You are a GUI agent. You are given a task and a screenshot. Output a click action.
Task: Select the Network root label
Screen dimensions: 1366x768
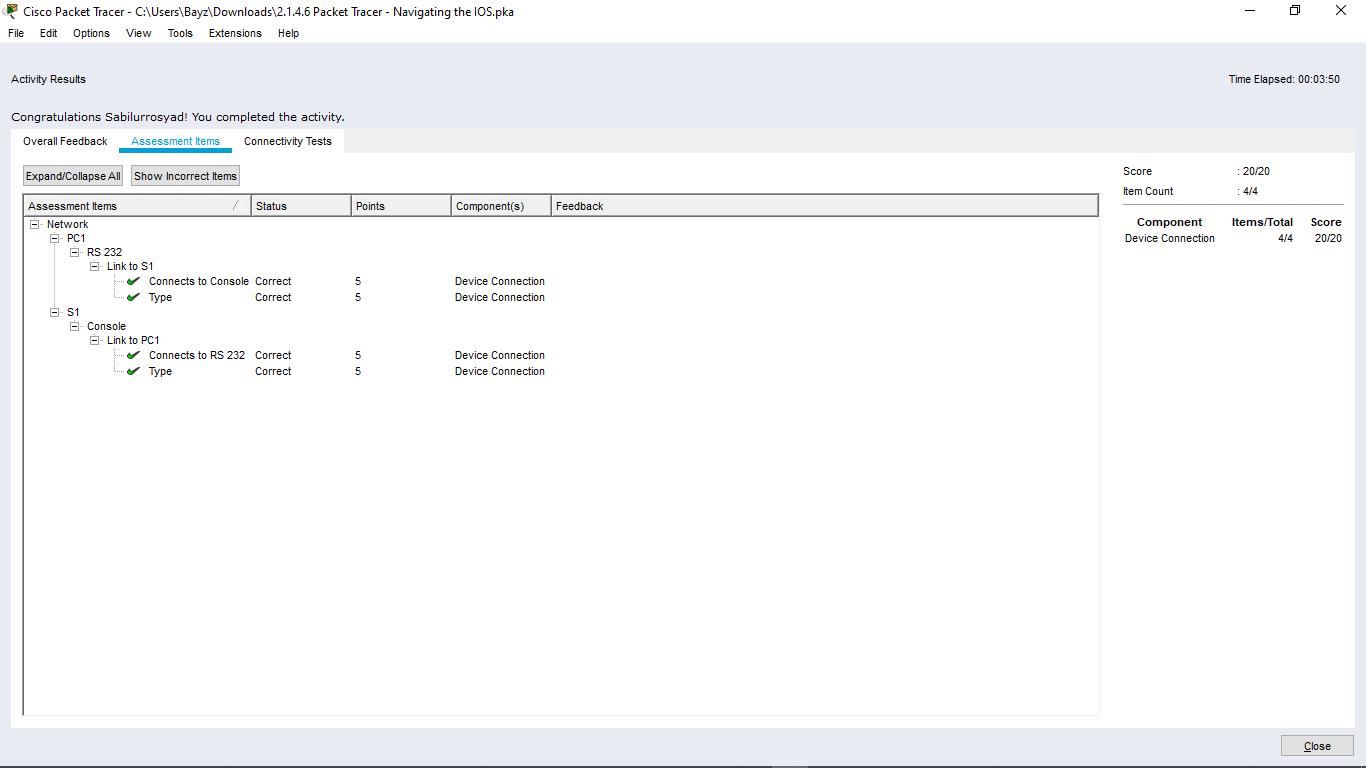click(67, 224)
